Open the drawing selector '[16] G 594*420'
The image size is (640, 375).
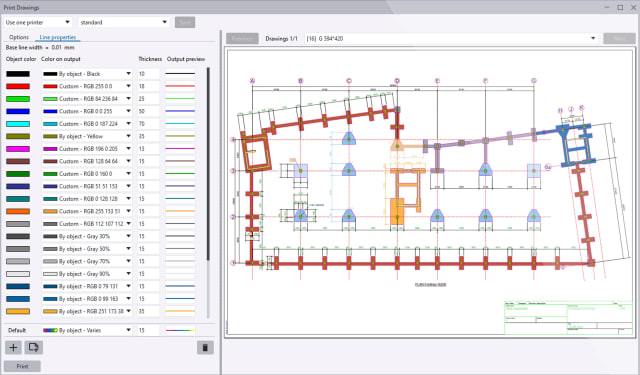[x=451, y=38]
